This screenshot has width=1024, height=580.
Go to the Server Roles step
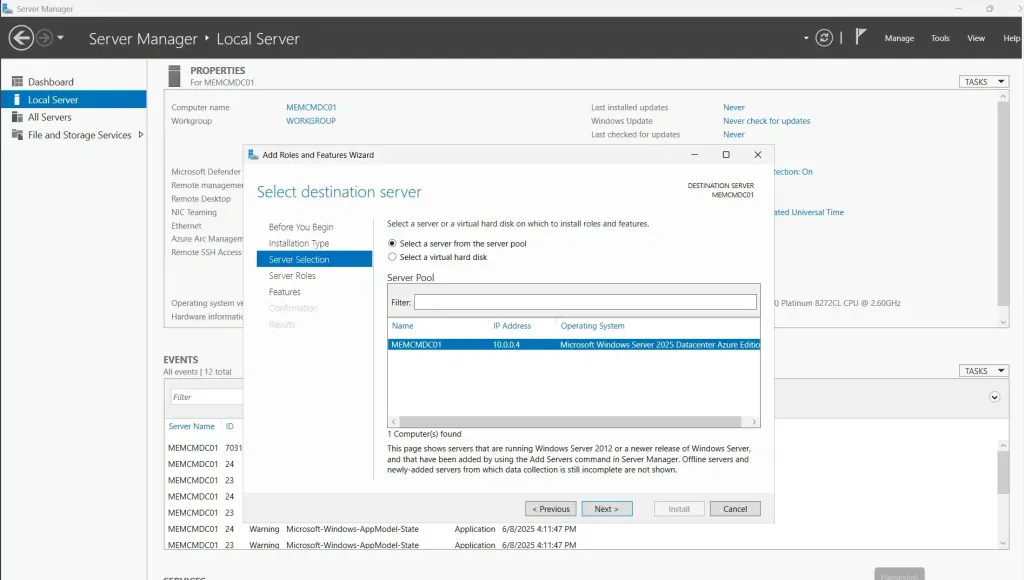pos(292,276)
